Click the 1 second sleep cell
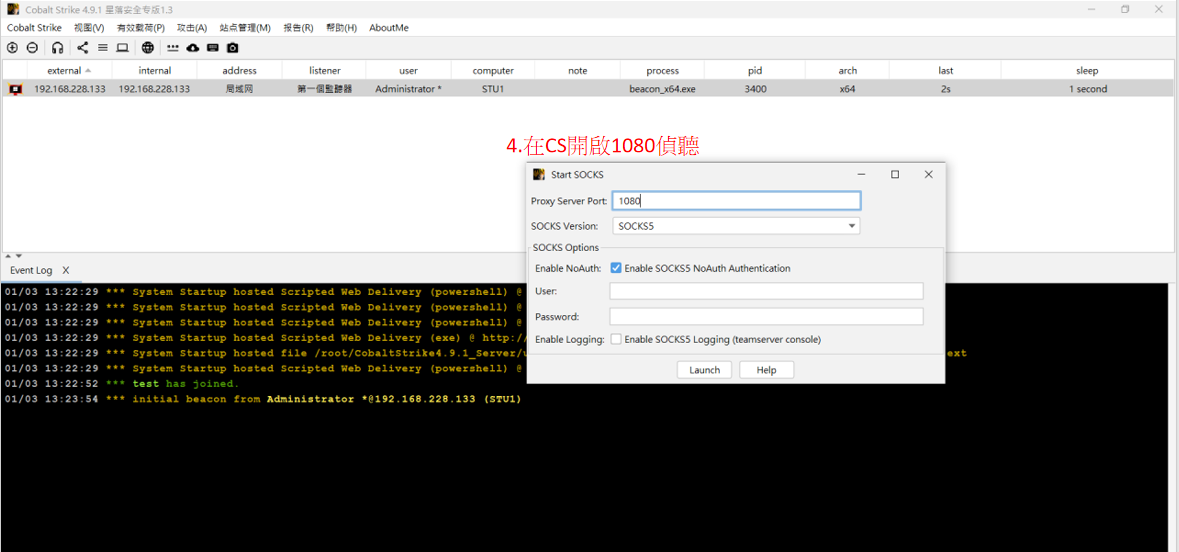 point(1088,89)
